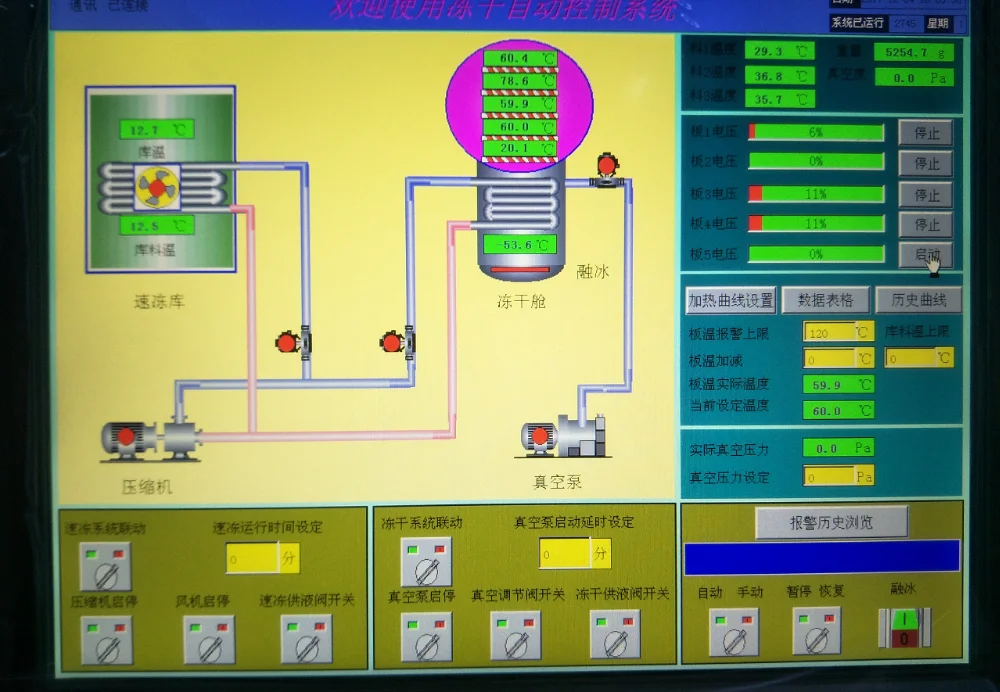Click the 60.4 ℃ top plate reading
The image size is (1000, 692).
520,58
